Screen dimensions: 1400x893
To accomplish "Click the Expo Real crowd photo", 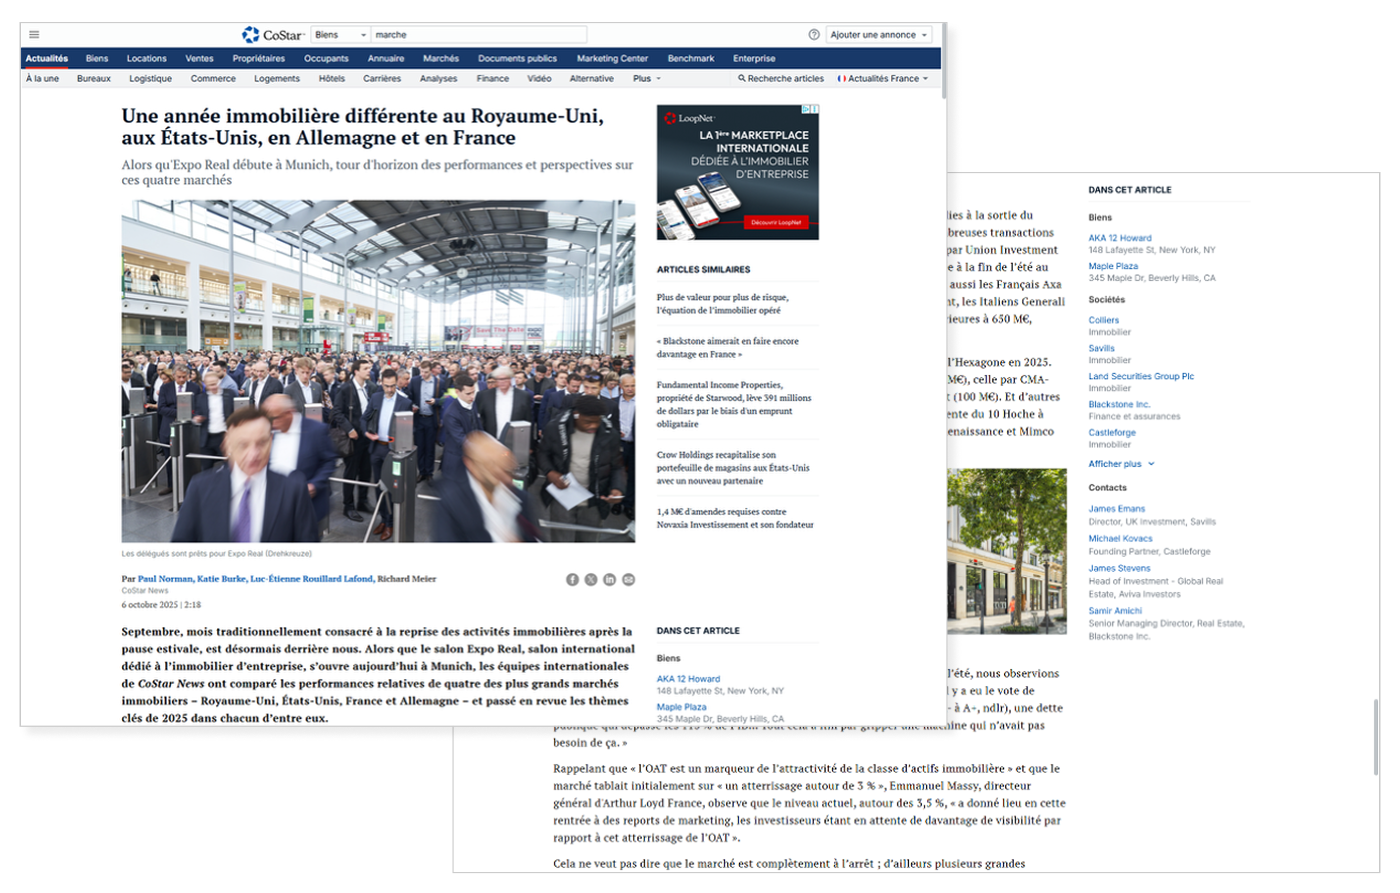I will click(x=378, y=371).
